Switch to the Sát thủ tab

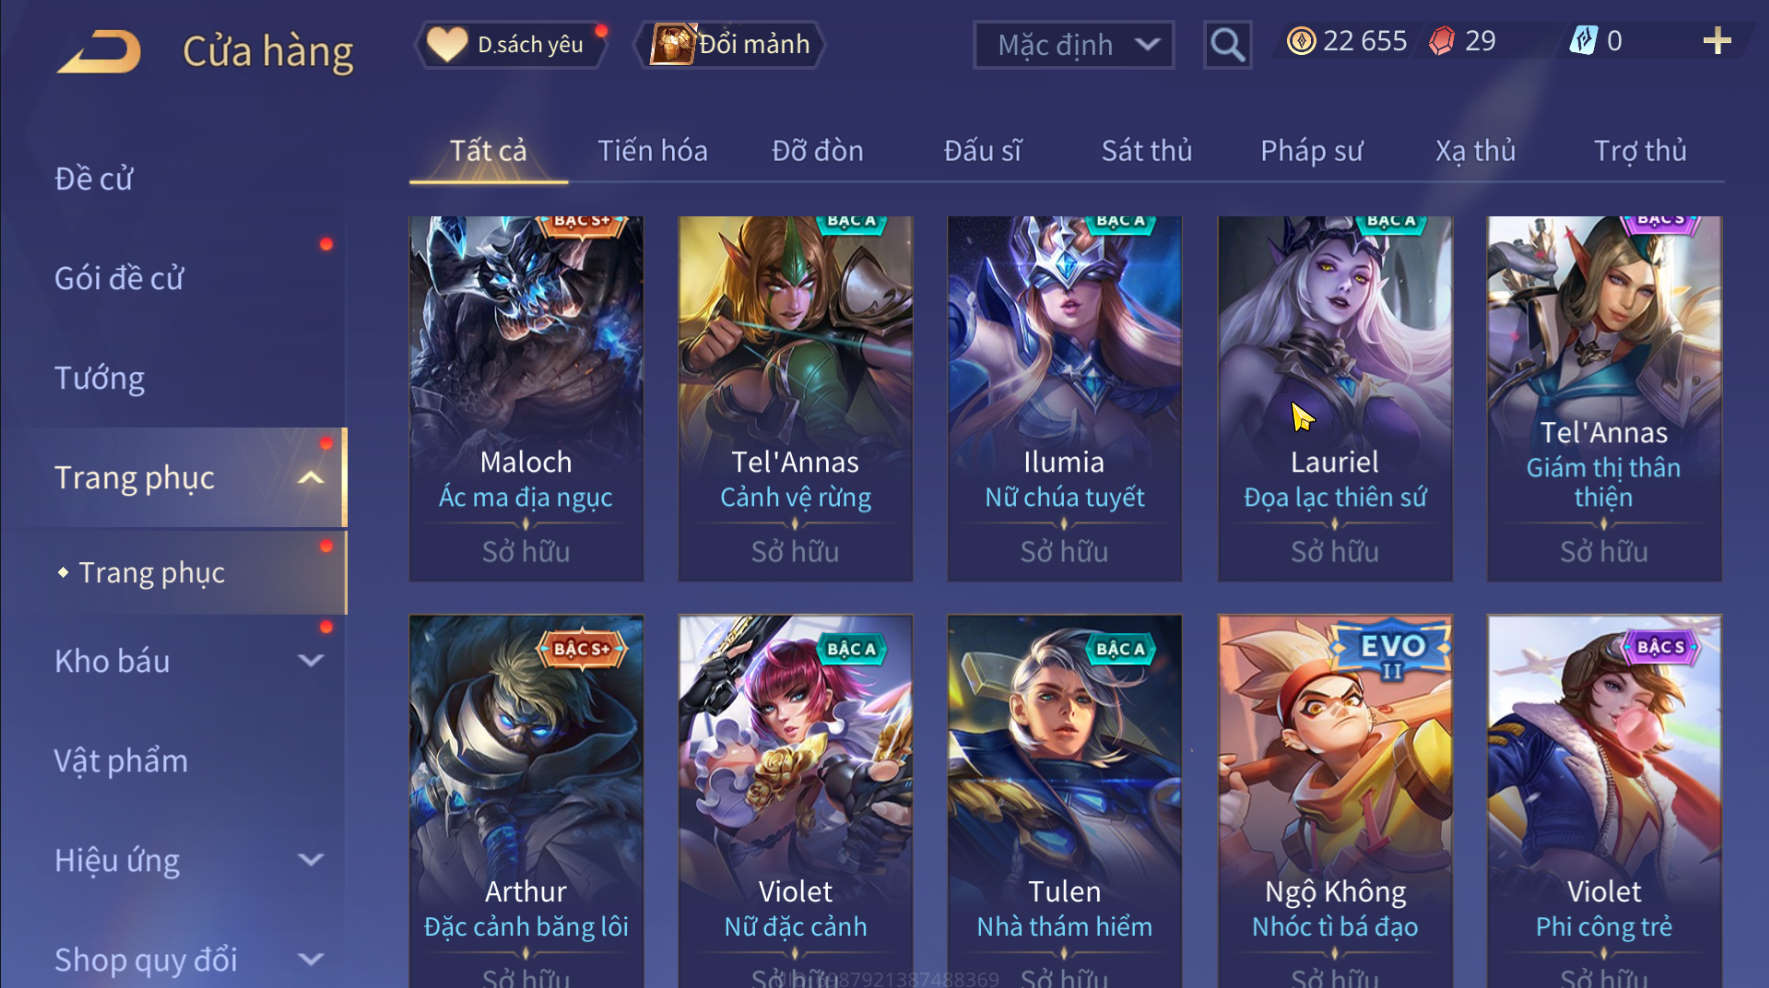tap(1146, 151)
